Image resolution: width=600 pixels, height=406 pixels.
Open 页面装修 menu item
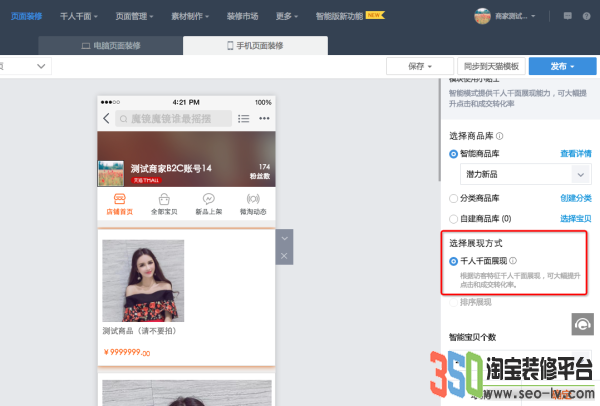click(x=26, y=16)
